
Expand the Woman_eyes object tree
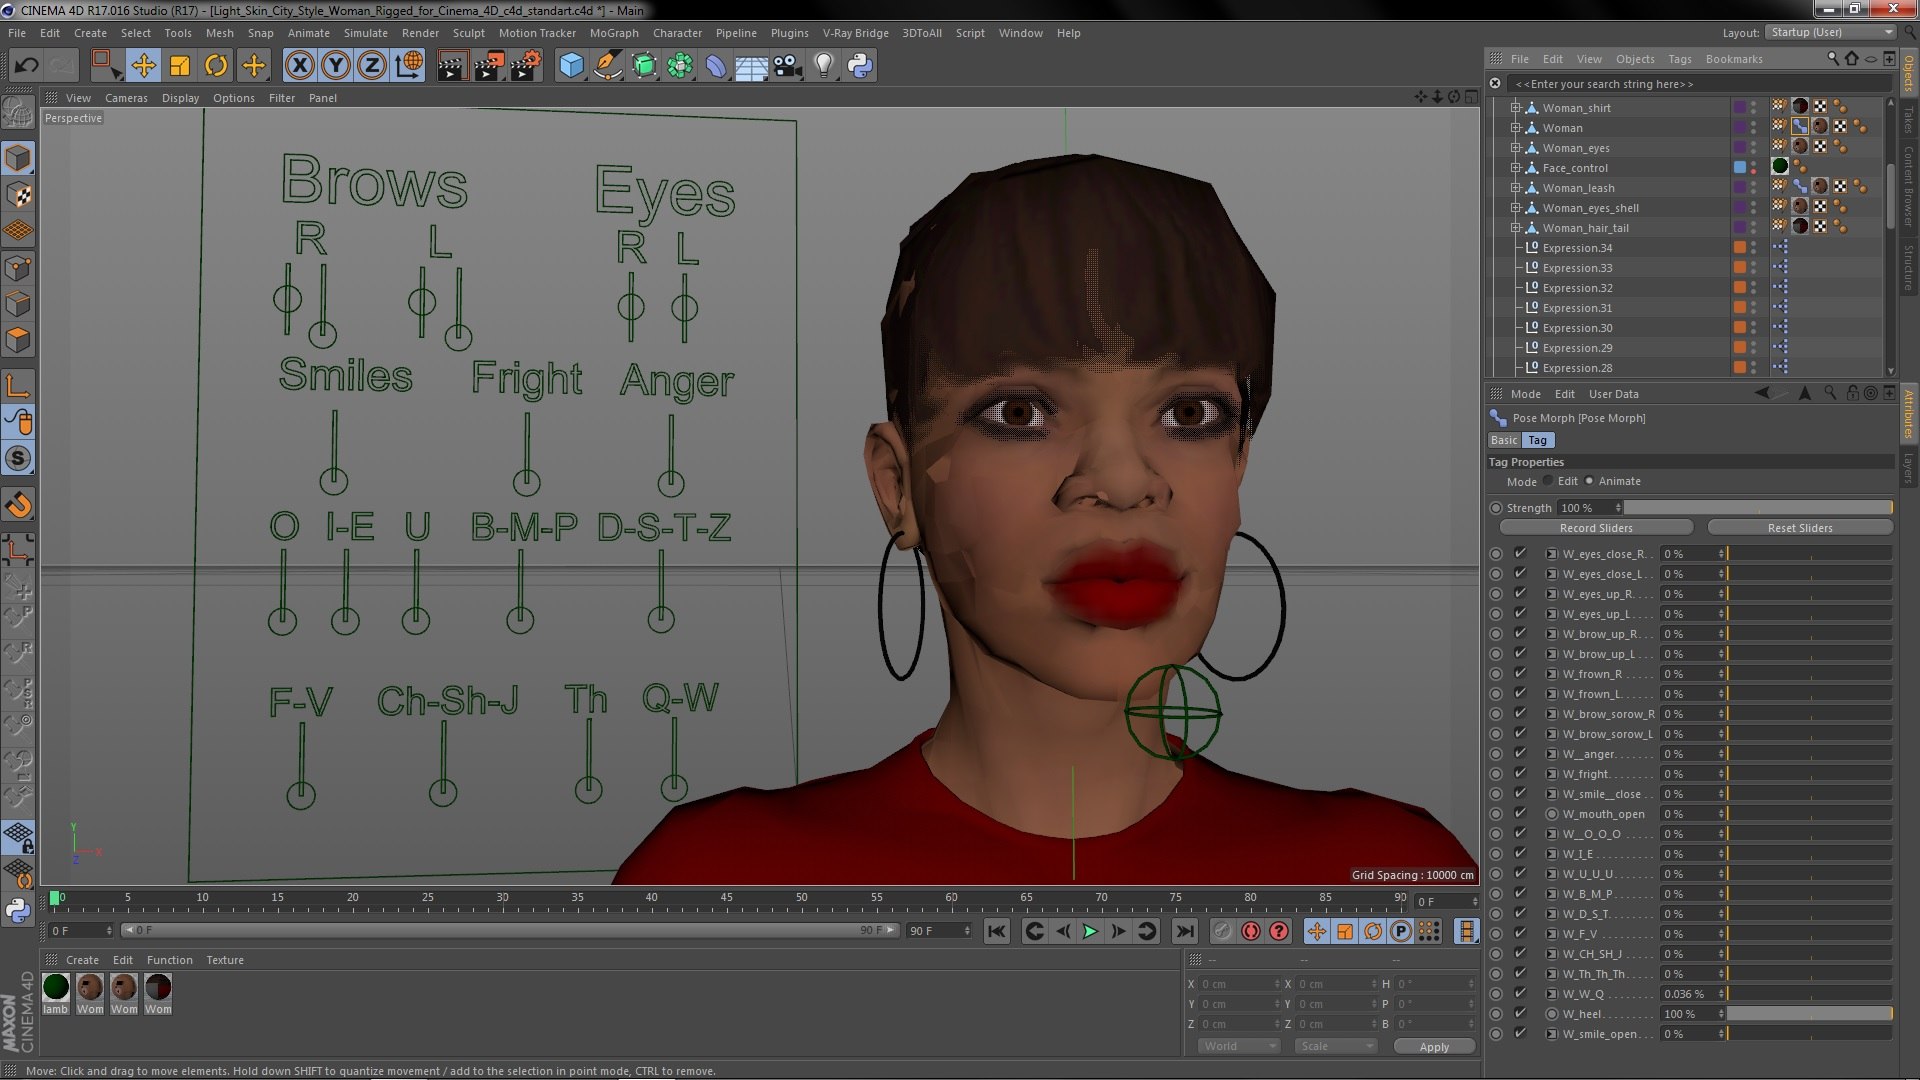pos(1515,148)
